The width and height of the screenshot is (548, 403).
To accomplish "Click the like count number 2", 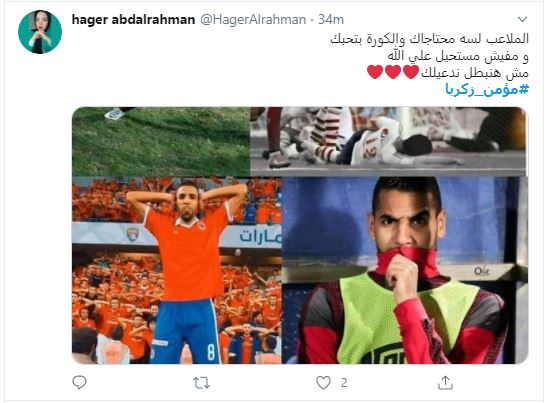I will click(344, 383).
